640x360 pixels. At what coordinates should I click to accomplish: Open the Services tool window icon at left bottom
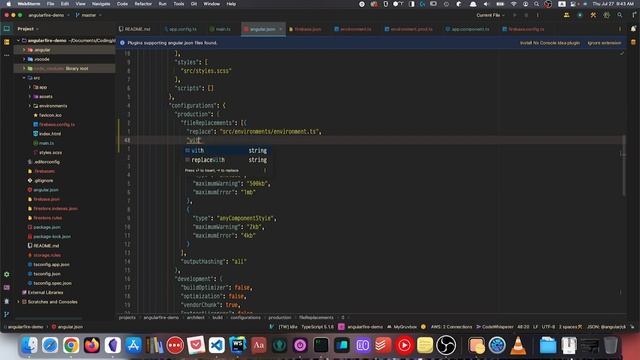click(7, 274)
